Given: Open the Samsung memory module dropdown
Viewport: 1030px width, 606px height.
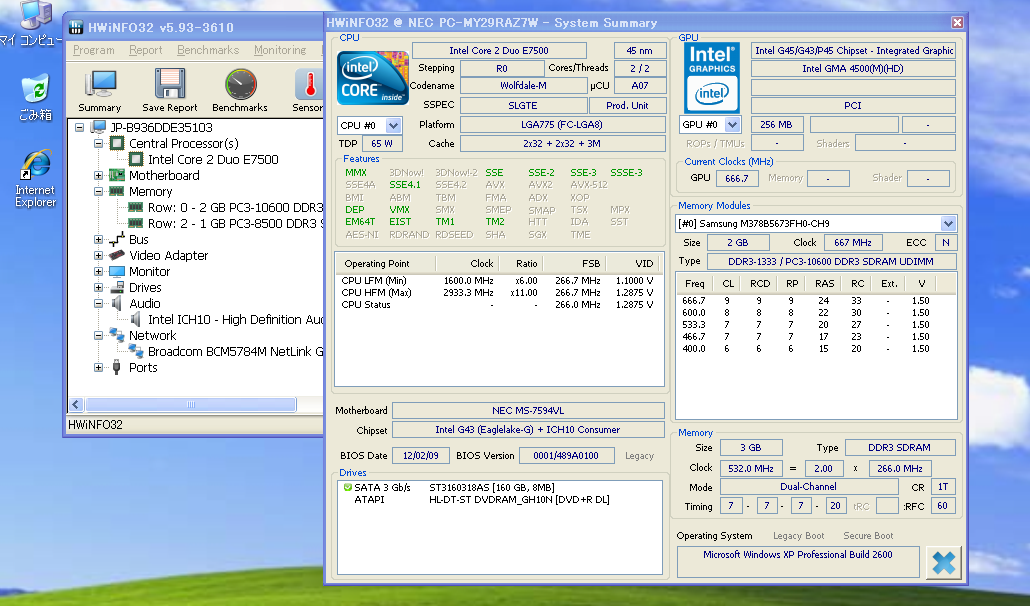Looking at the screenshot, I should (948, 223).
